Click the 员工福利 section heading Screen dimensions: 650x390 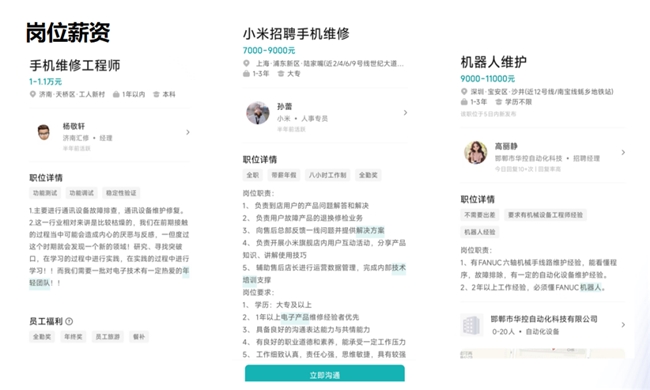click(x=46, y=321)
